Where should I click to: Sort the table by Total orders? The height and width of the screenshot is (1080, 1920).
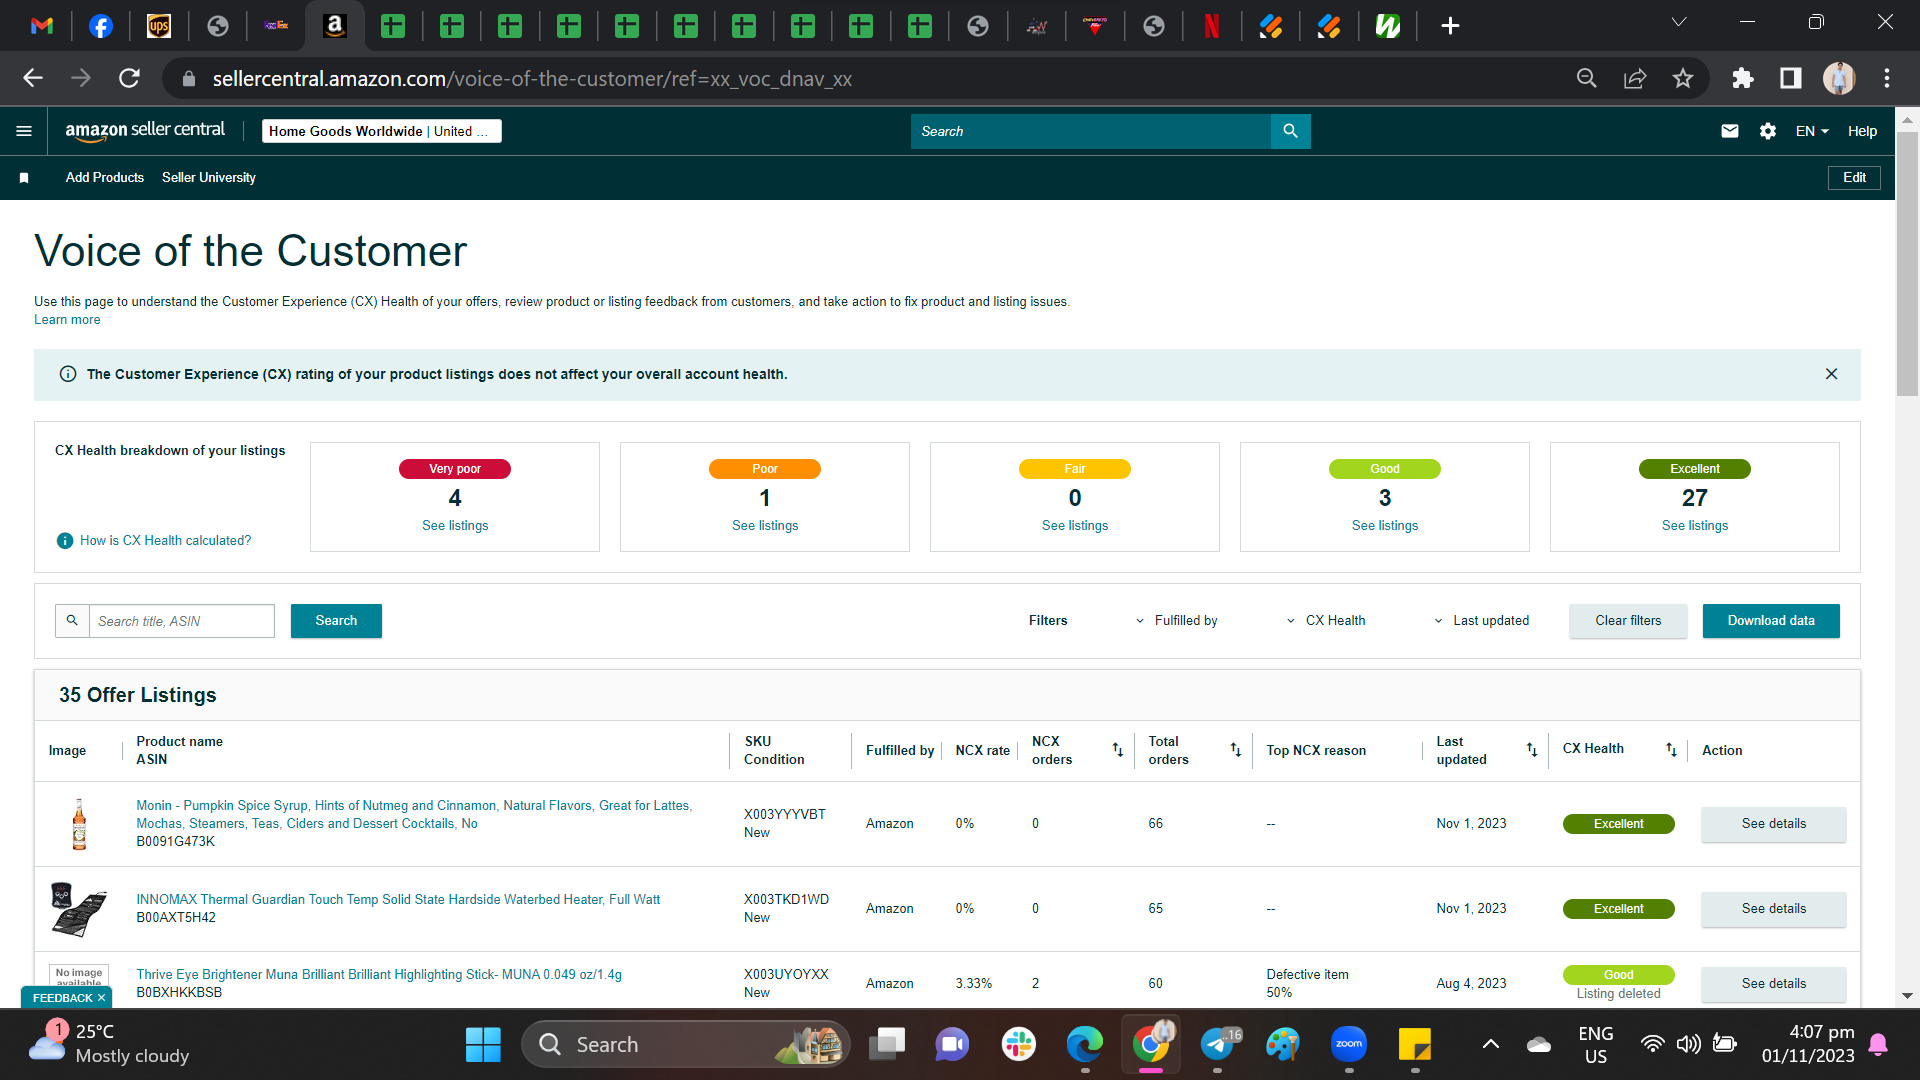point(1235,750)
